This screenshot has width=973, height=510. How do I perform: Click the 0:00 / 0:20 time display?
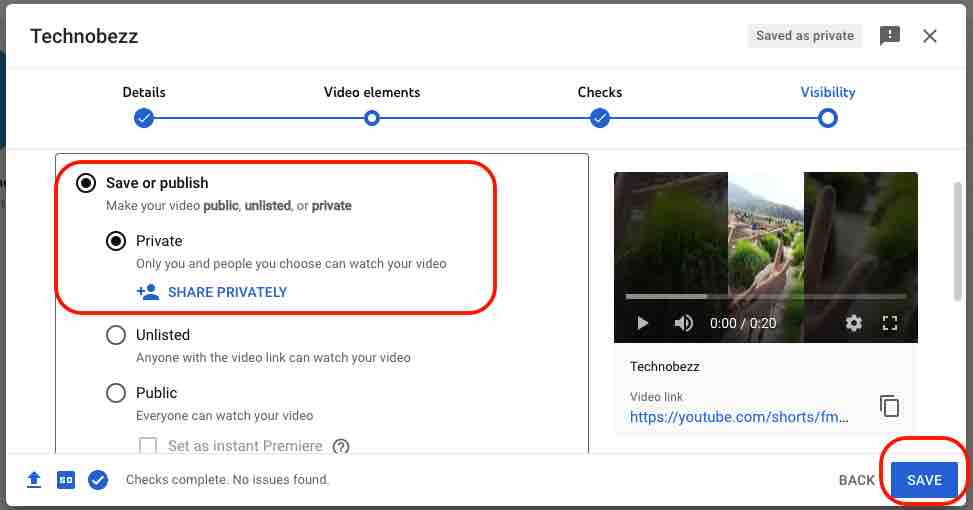[743, 323]
